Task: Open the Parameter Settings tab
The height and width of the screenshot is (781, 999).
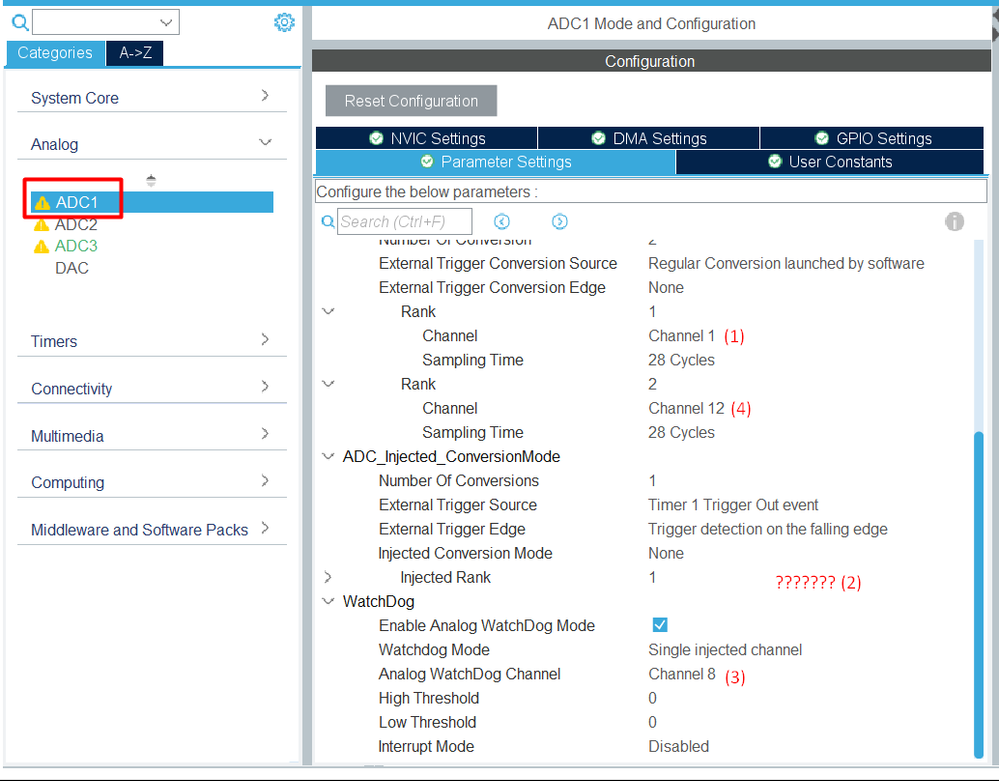Action: (x=495, y=162)
